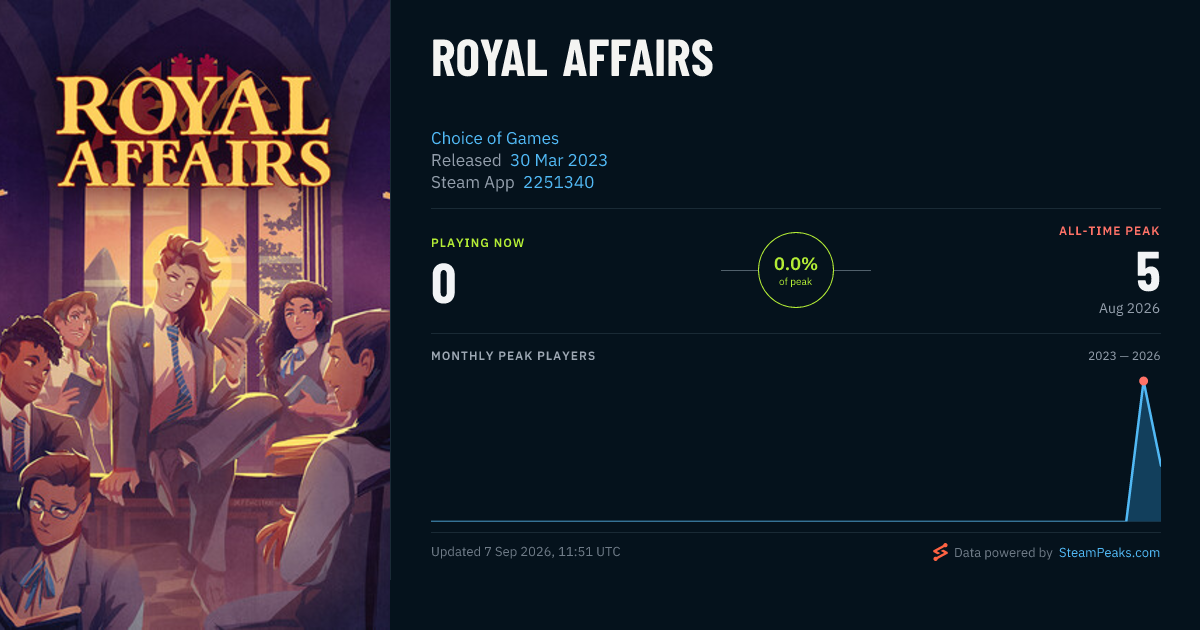This screenshot has height=630, width=1200.
Task: Click the flat baseline of the chart
Action: [x=778, y=521]
